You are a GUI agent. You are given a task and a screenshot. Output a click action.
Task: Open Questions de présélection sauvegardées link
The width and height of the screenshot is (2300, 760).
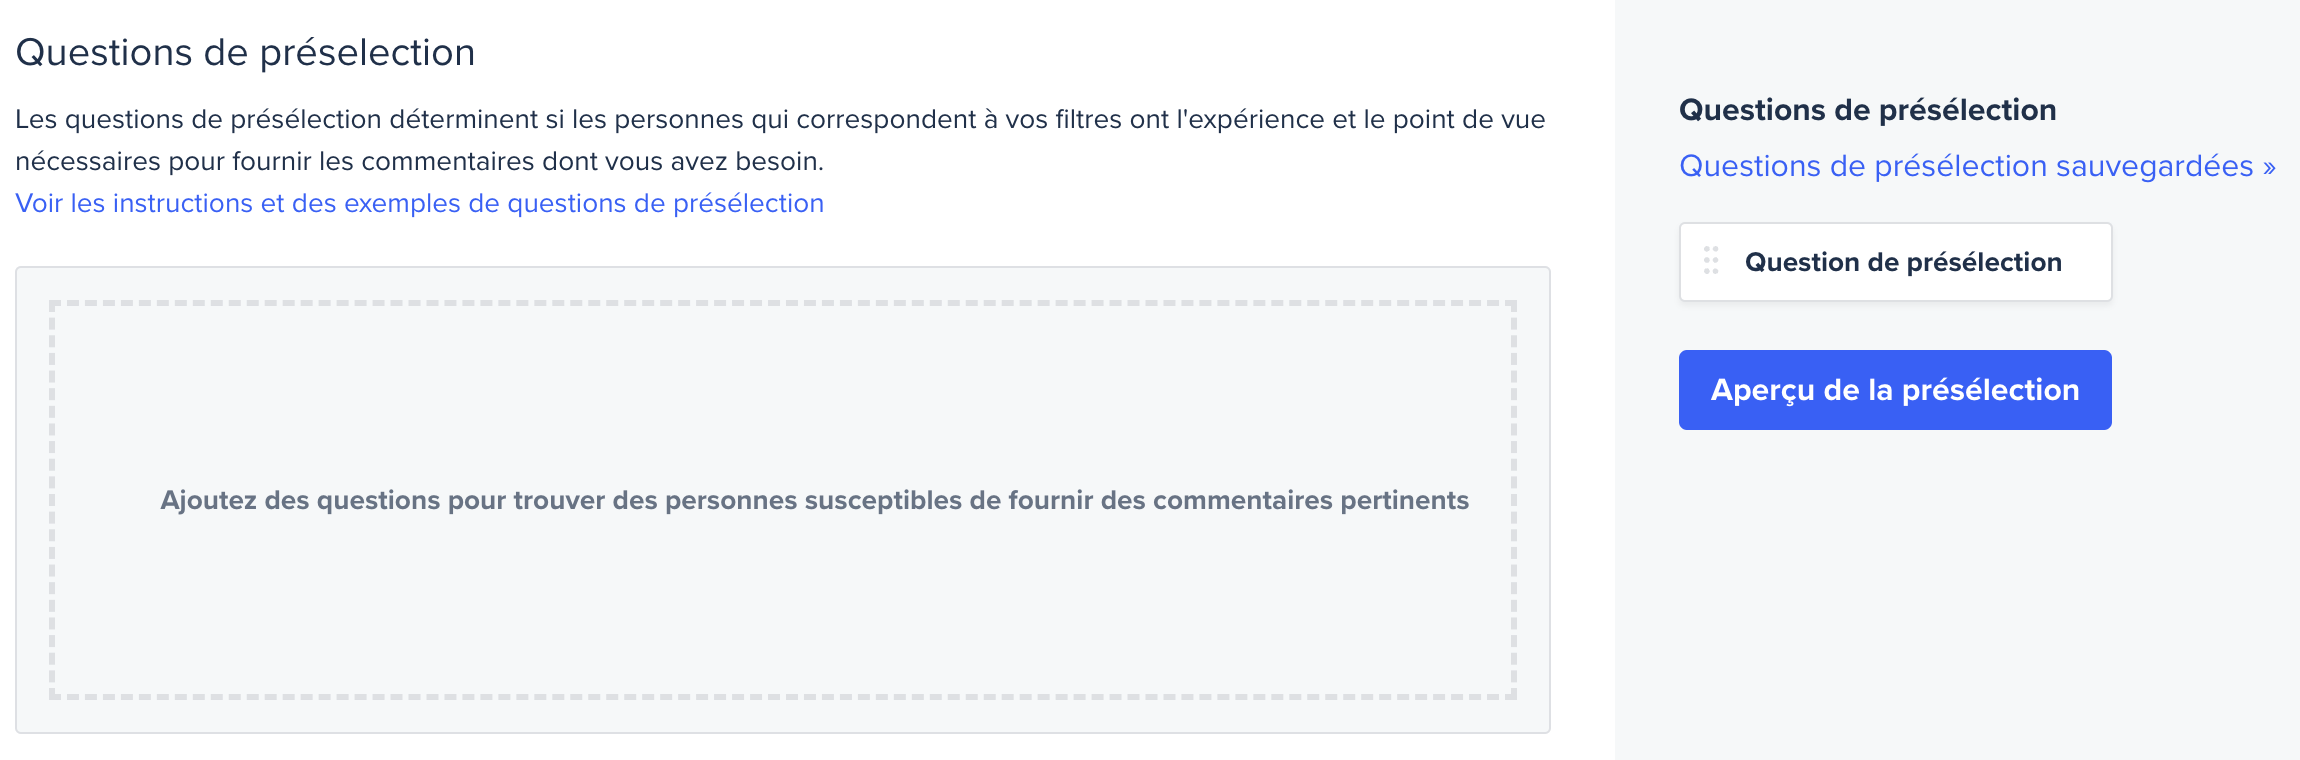pos(1977,166)
